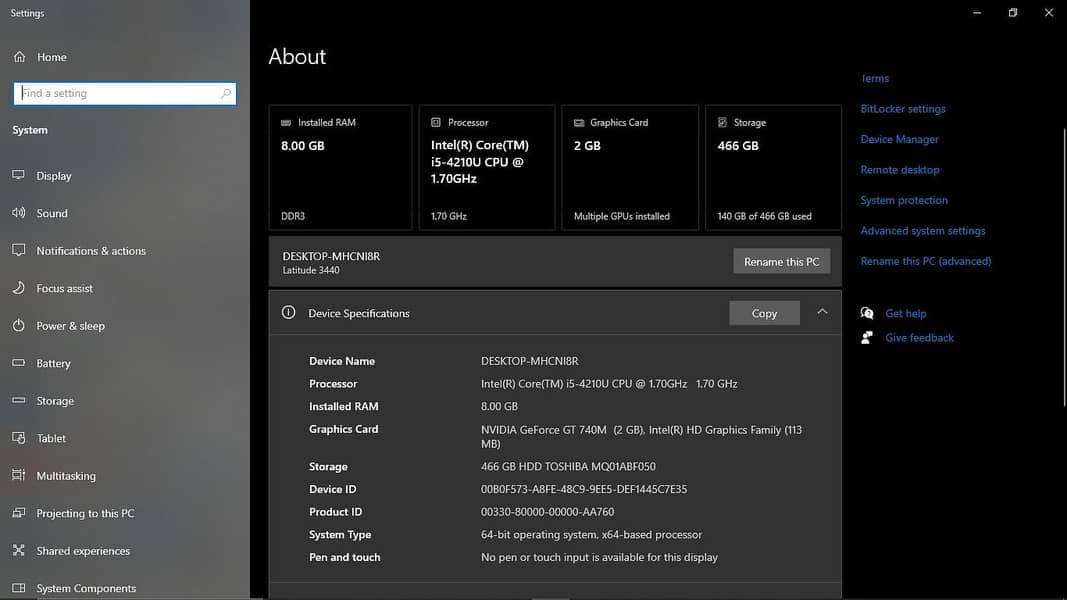Viewport: 1067px width, 600px height.
Task: Click the Latitude 3440 model text
Action: click(311, 270)
